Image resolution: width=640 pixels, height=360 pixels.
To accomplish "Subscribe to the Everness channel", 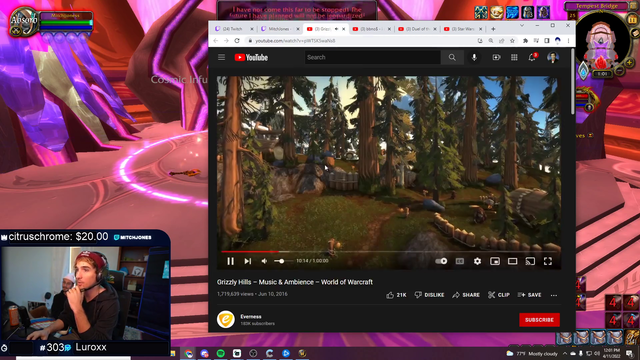I will [539, 320].
